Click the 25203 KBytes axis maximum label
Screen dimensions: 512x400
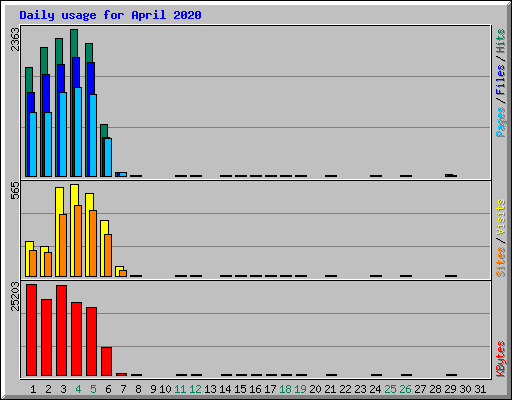[x=15, y=296]
